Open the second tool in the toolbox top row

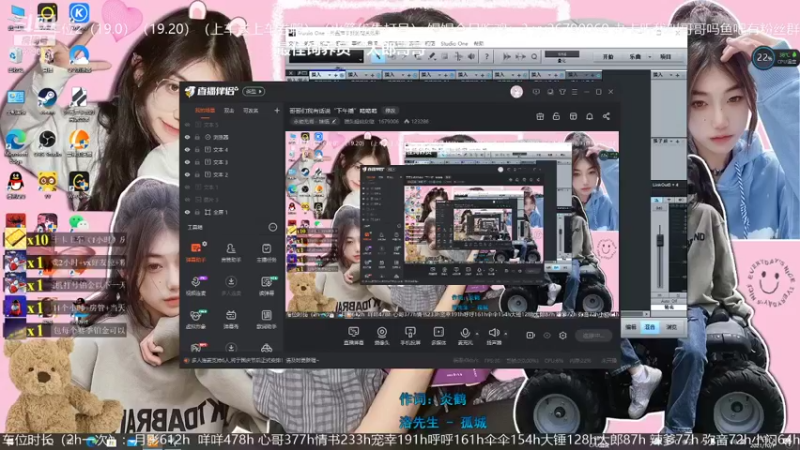tap(231, 252)
